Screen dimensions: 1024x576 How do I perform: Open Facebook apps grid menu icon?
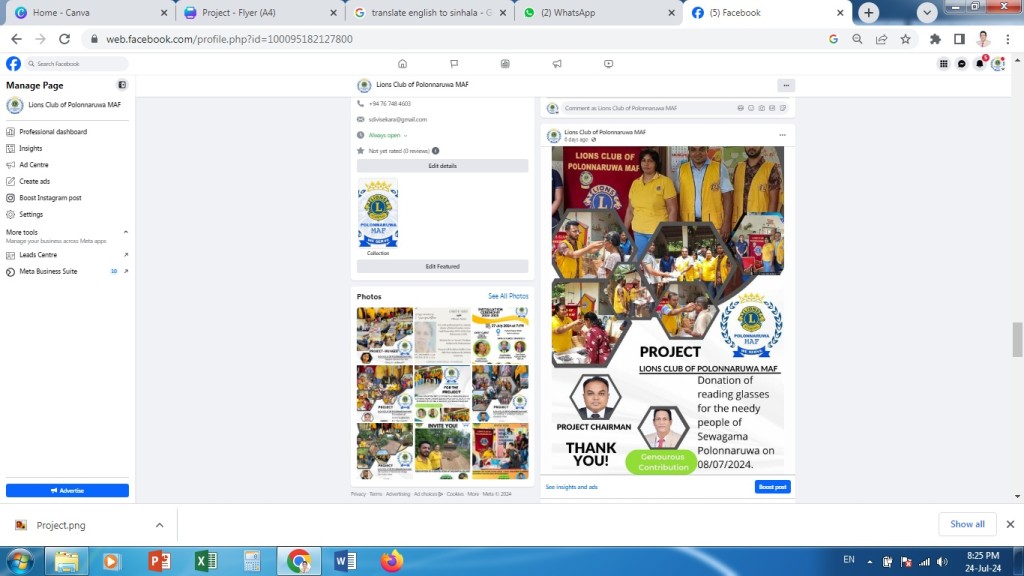944,63
